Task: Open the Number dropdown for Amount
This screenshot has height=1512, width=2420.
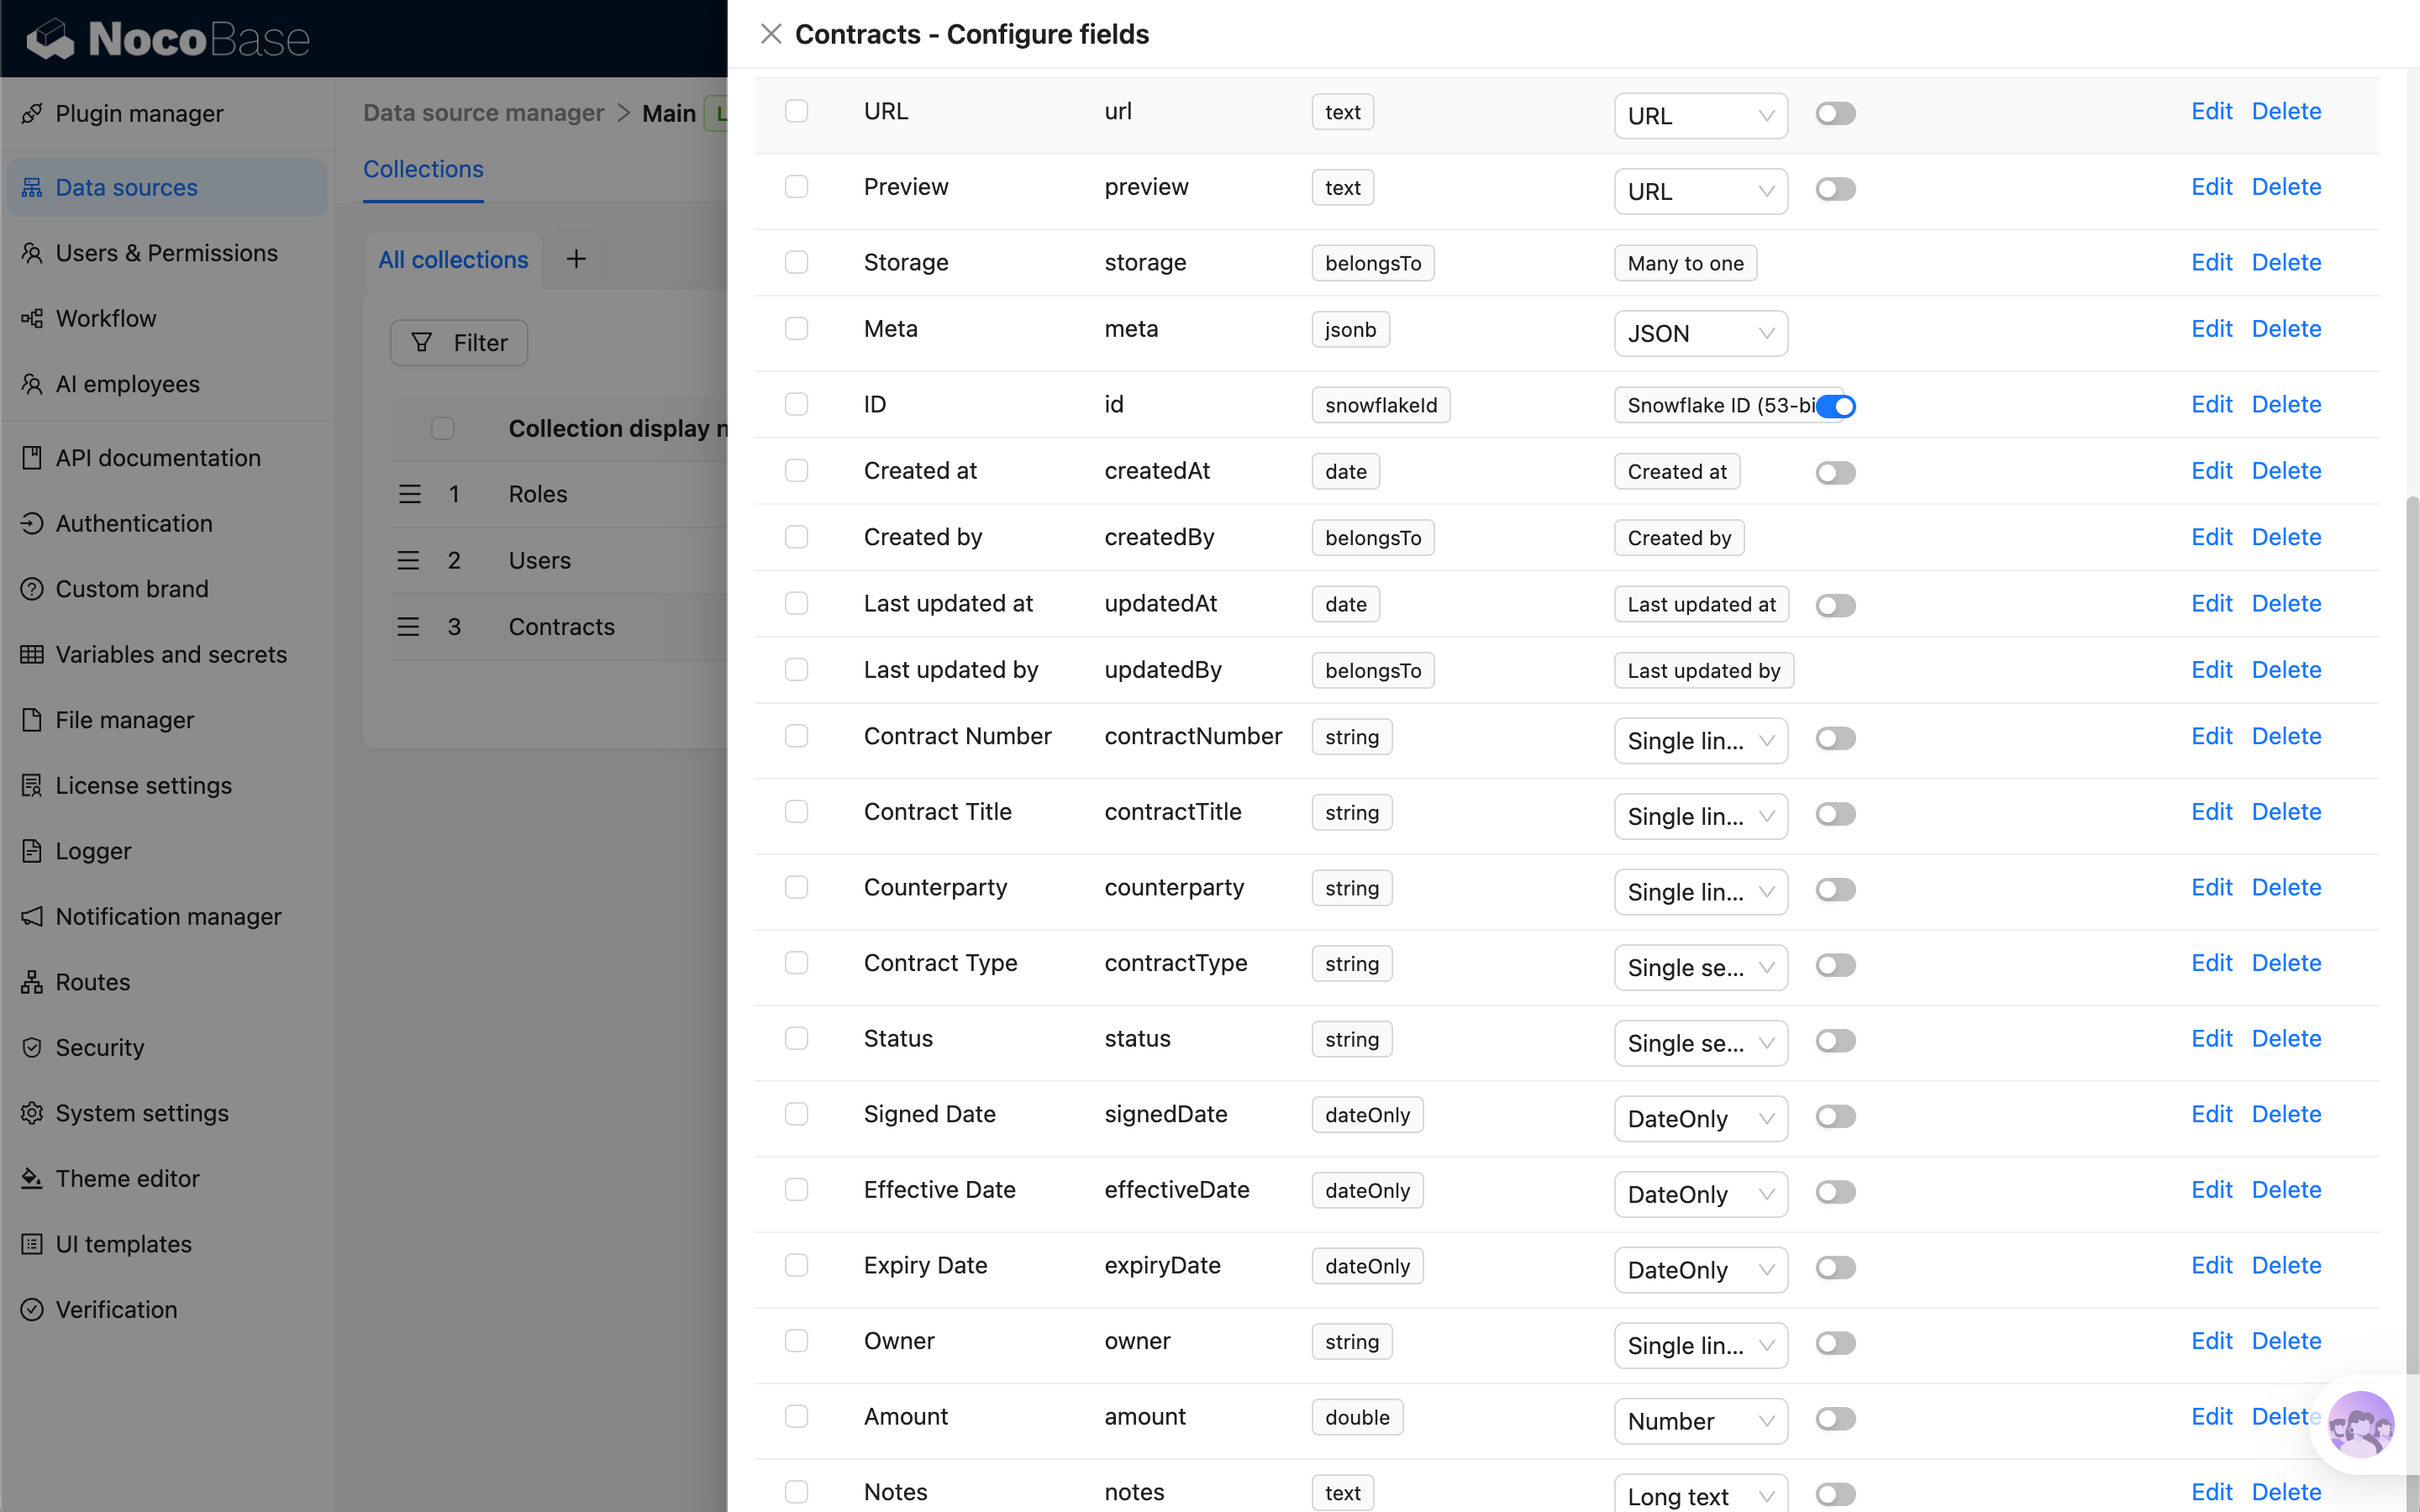Action: [x=1699, y=1421]
